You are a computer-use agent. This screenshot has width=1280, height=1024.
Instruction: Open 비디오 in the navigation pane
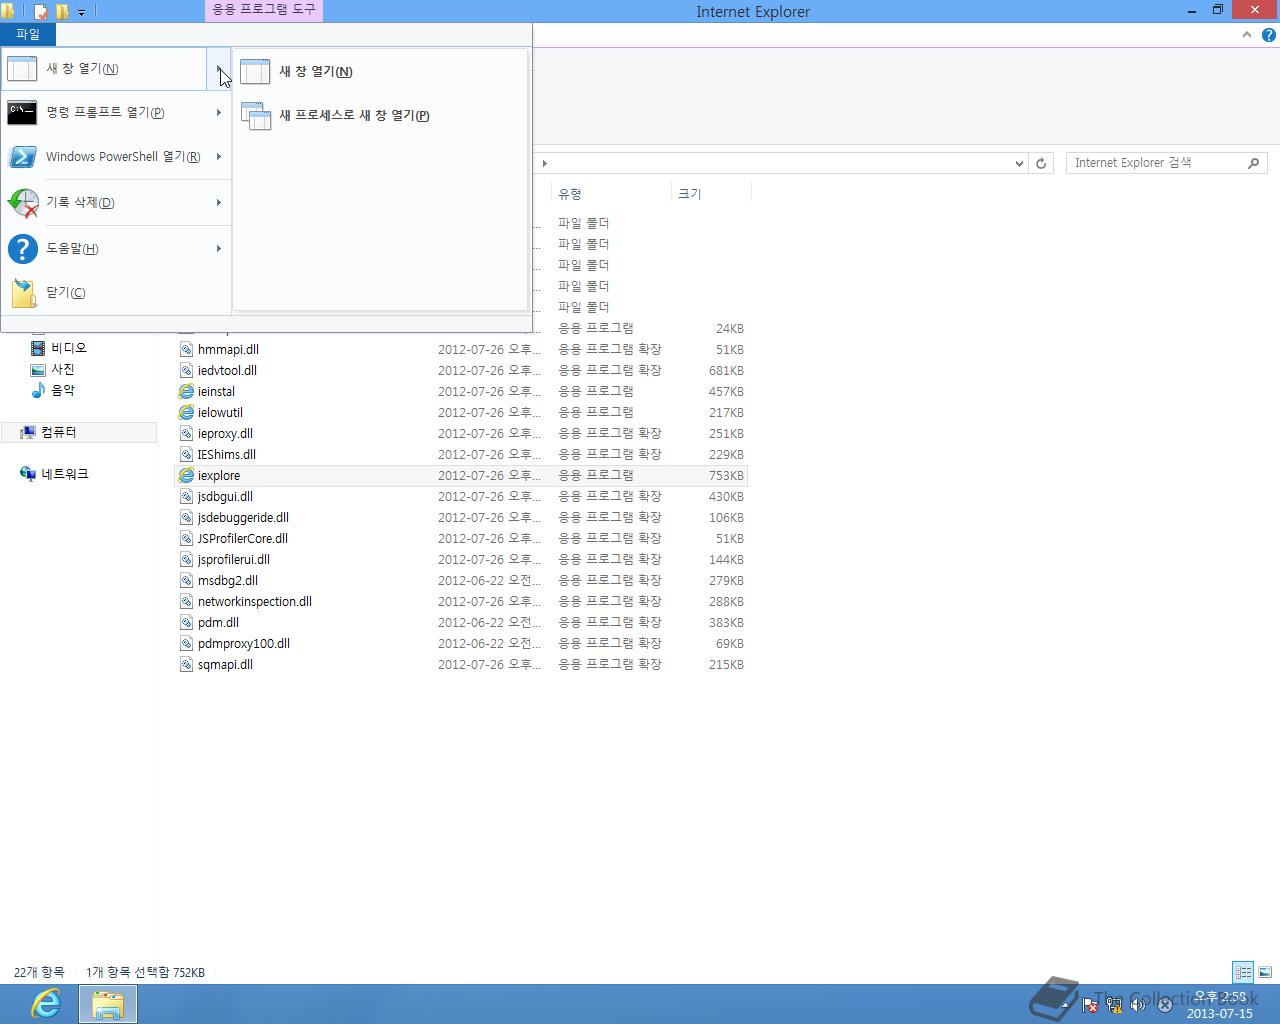[x=69, y=348]
